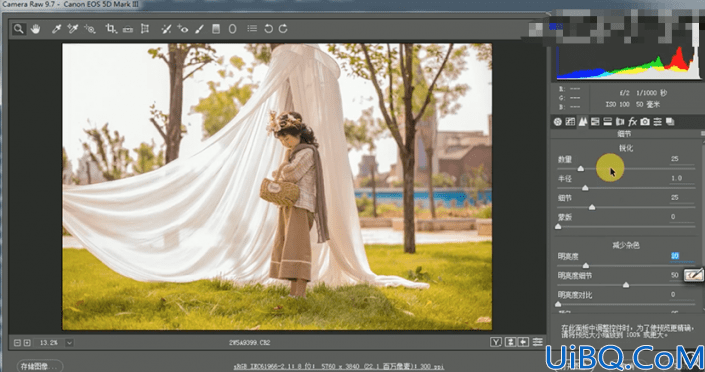Viewport: 705px width, 372px height.
Task: Click the filename 2W5A9399.CR2
Action: point(250,343)
